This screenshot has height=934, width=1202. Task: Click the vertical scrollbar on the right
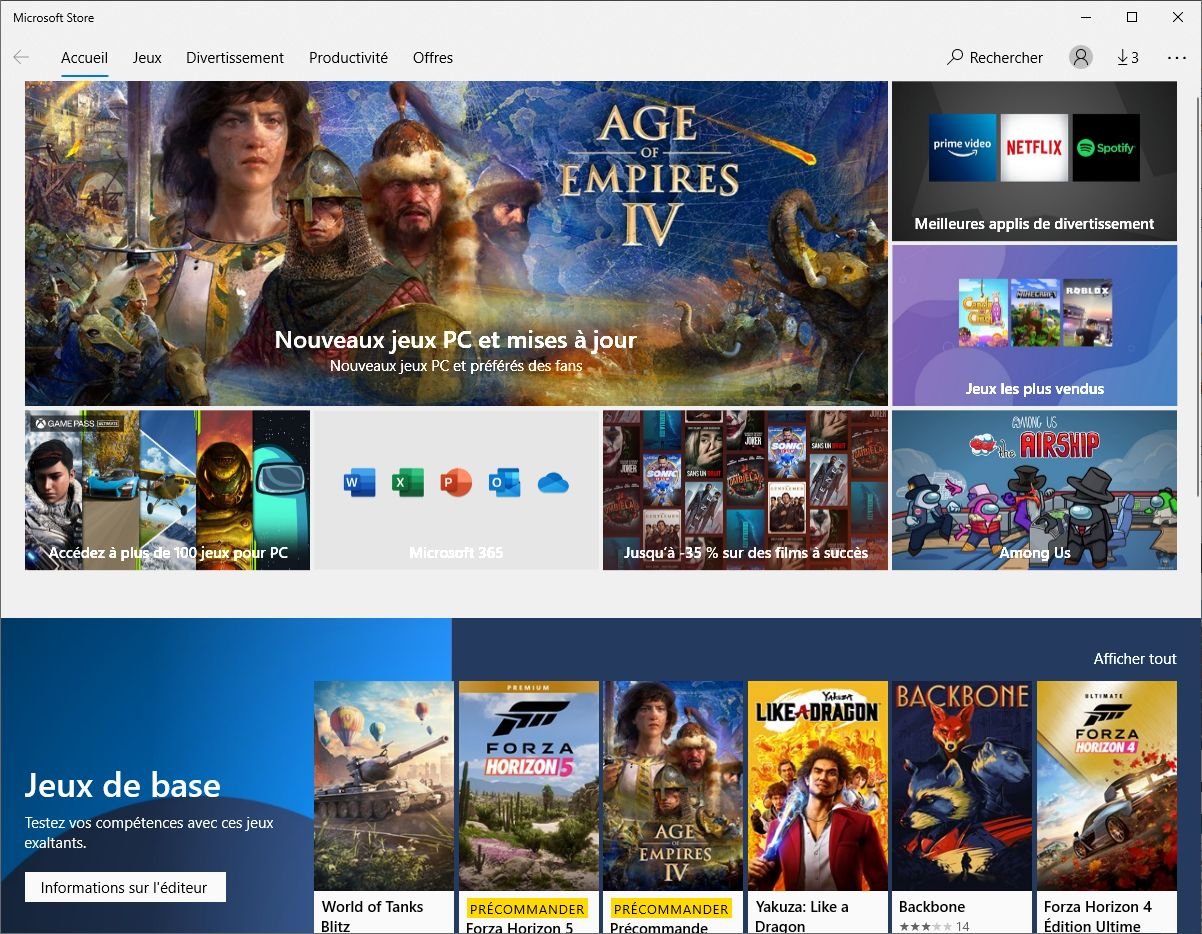pos(1197,300)
